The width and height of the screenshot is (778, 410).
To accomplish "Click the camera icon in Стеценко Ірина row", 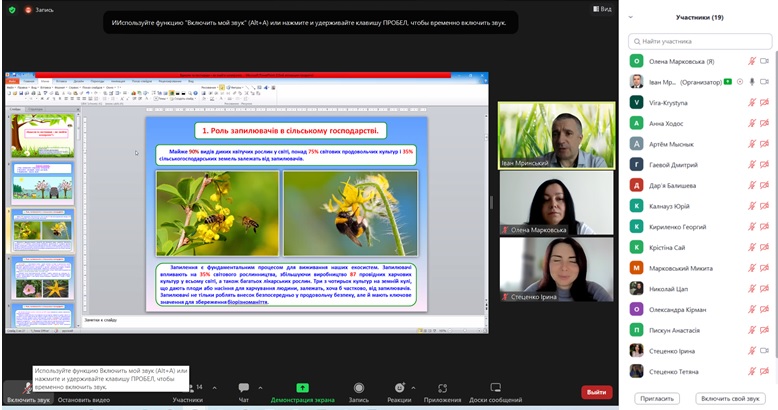I will click(765, 350).
